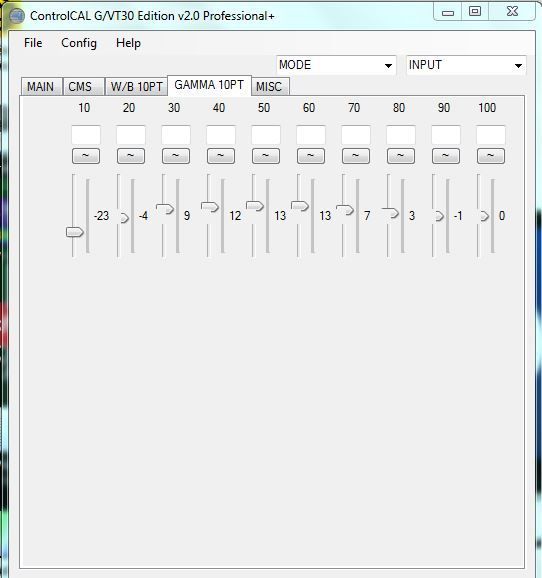This screenshot has height=578, width=542.
Task: Click the ~ button under column 10
Action: point(86,156)
